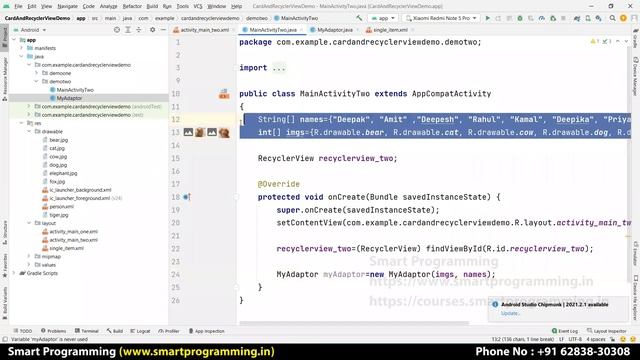The width and height of the screenshot is (640, 360).
Task: Expand the demoone package
Action: (x=36, y=73)
